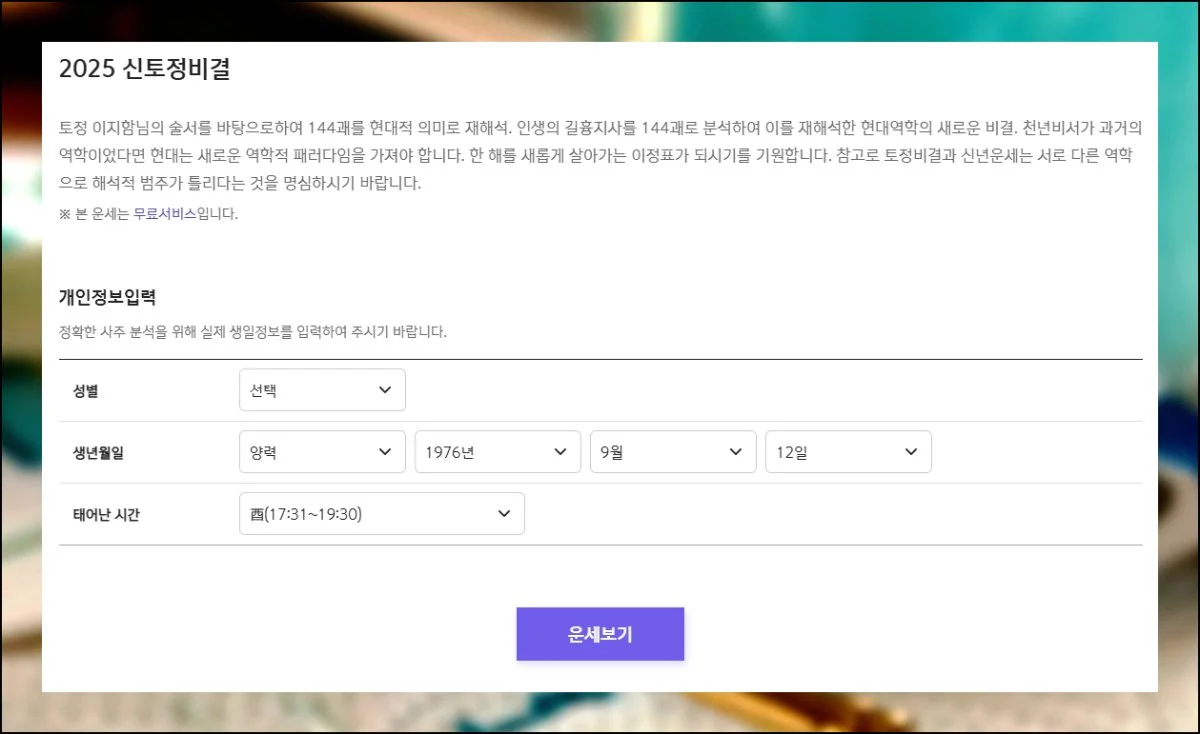Select the 9월 birth month dropdown
Viewport: 1200px width, 734px height.
point(672,452)
